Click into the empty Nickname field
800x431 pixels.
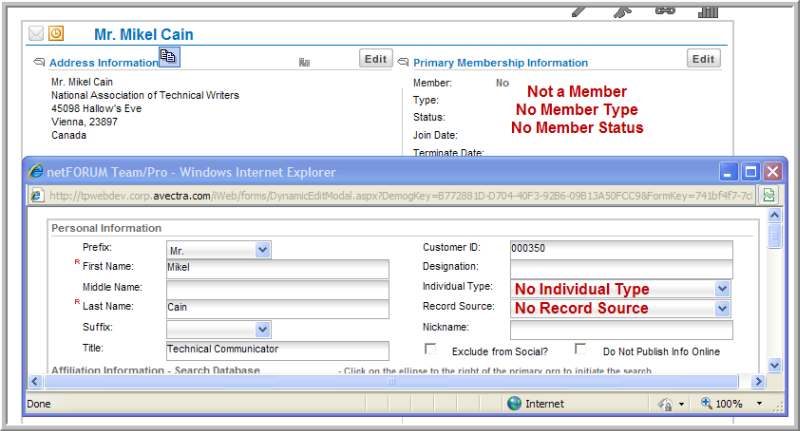point(621,329)
